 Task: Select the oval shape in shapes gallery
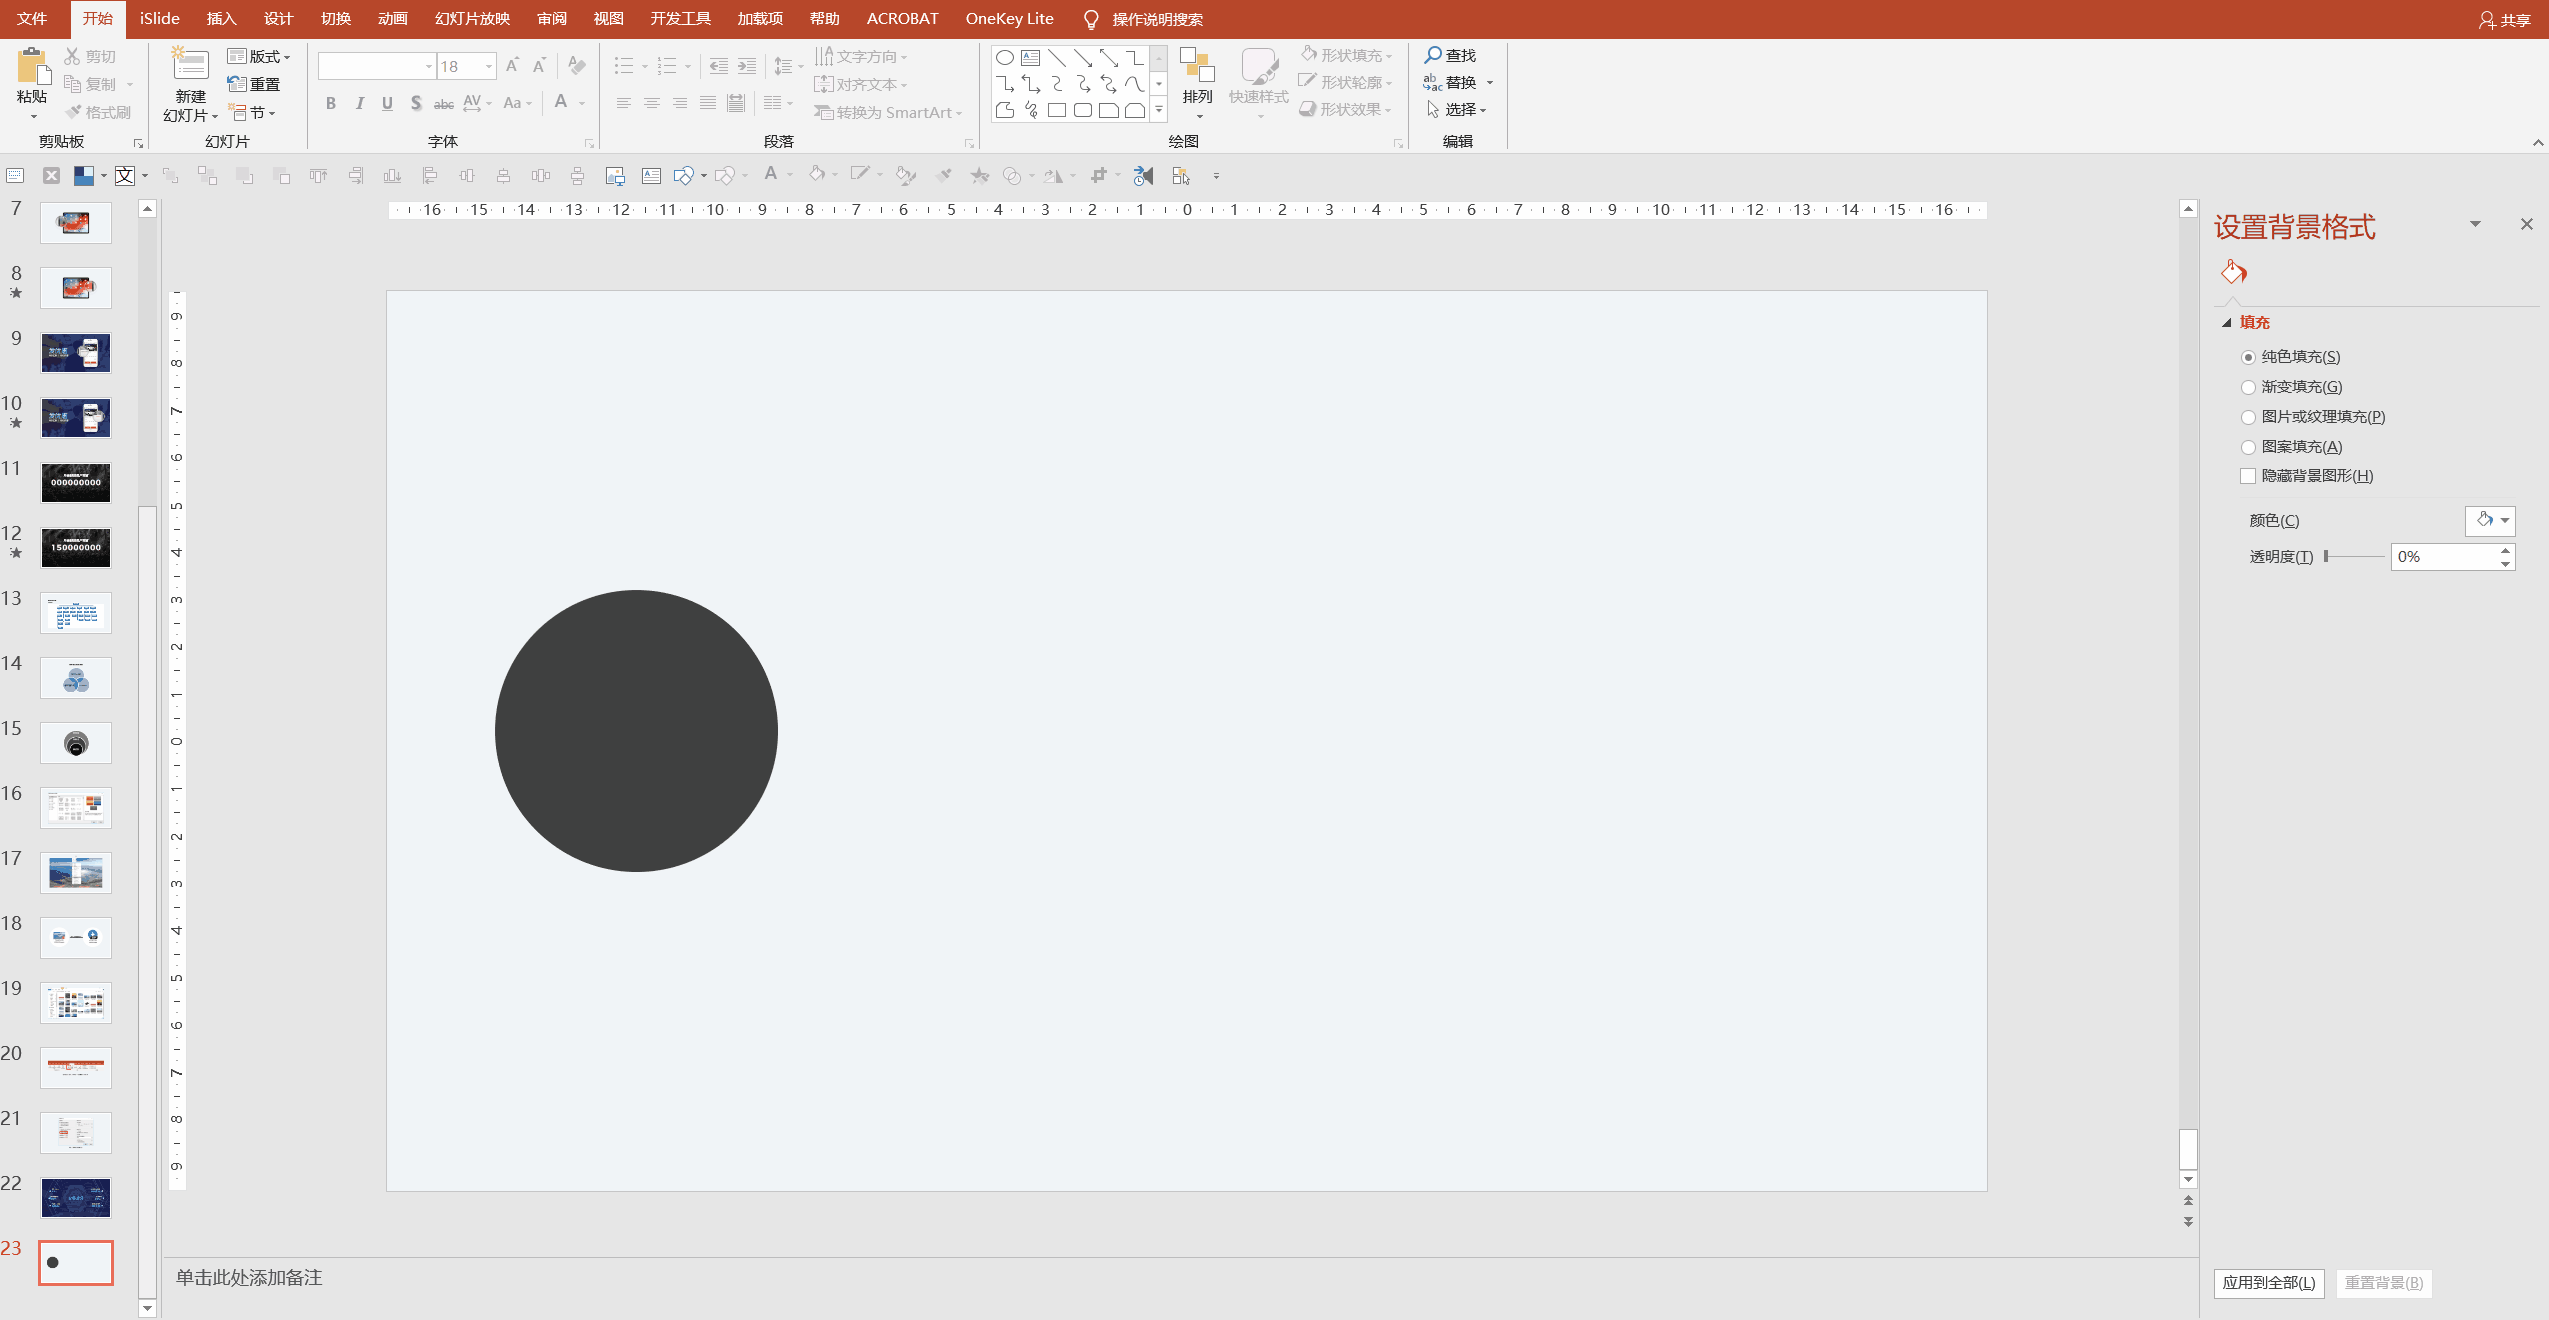pyautogui.click(x=1005, y=58)
